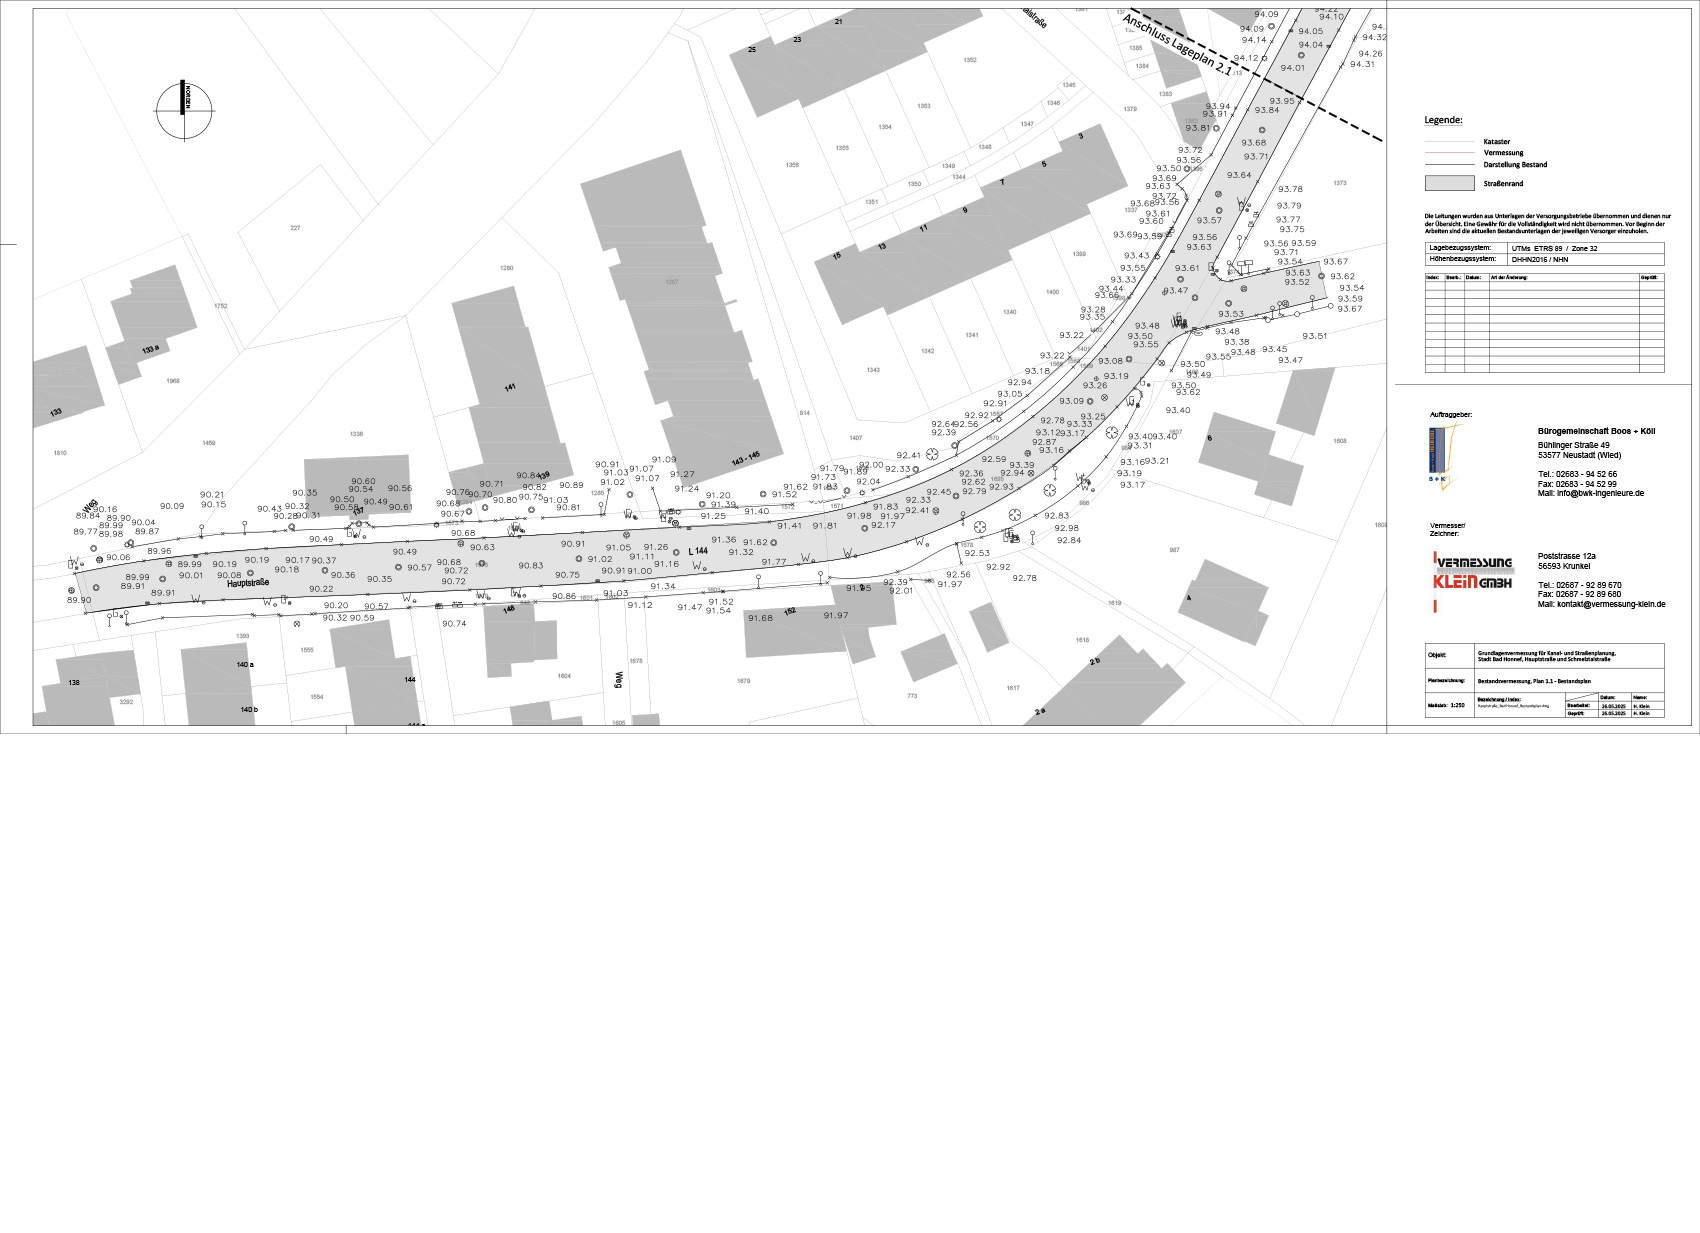Viewport: 1700px width, 1233px height.
Task: Click the 'Art der Änderung' column header
Action: tap(1510, 277)
